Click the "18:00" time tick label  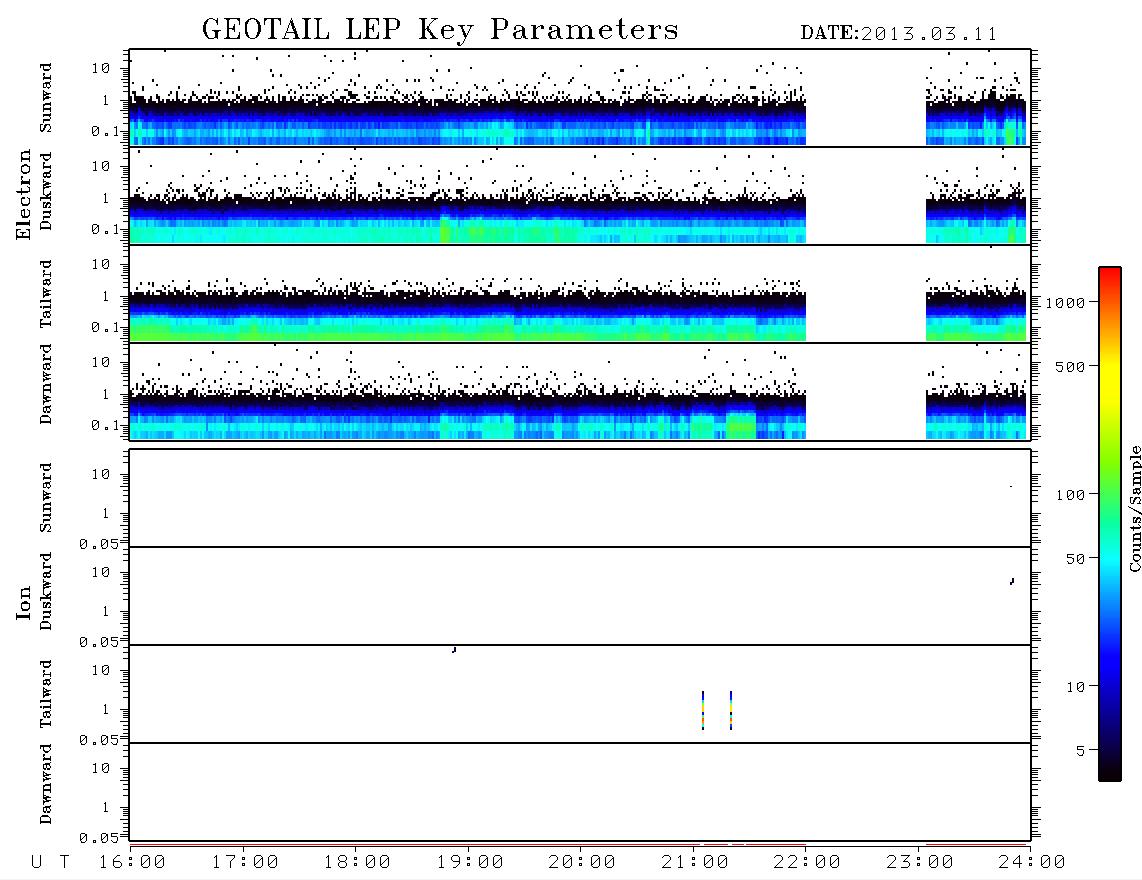(x=357, y=863)
